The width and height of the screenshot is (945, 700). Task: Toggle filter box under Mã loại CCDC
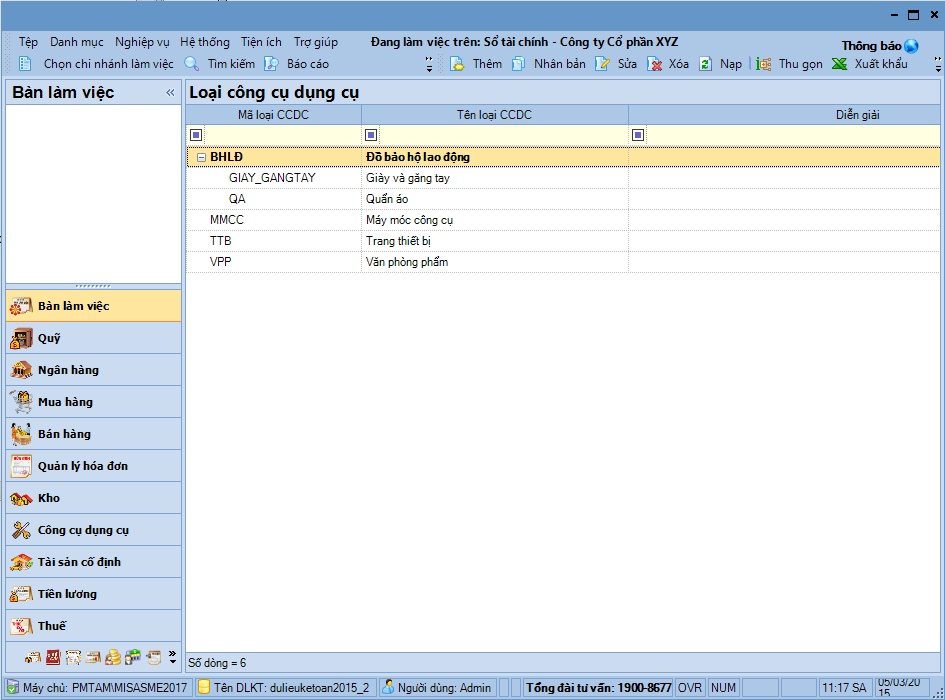coord(196,135)
